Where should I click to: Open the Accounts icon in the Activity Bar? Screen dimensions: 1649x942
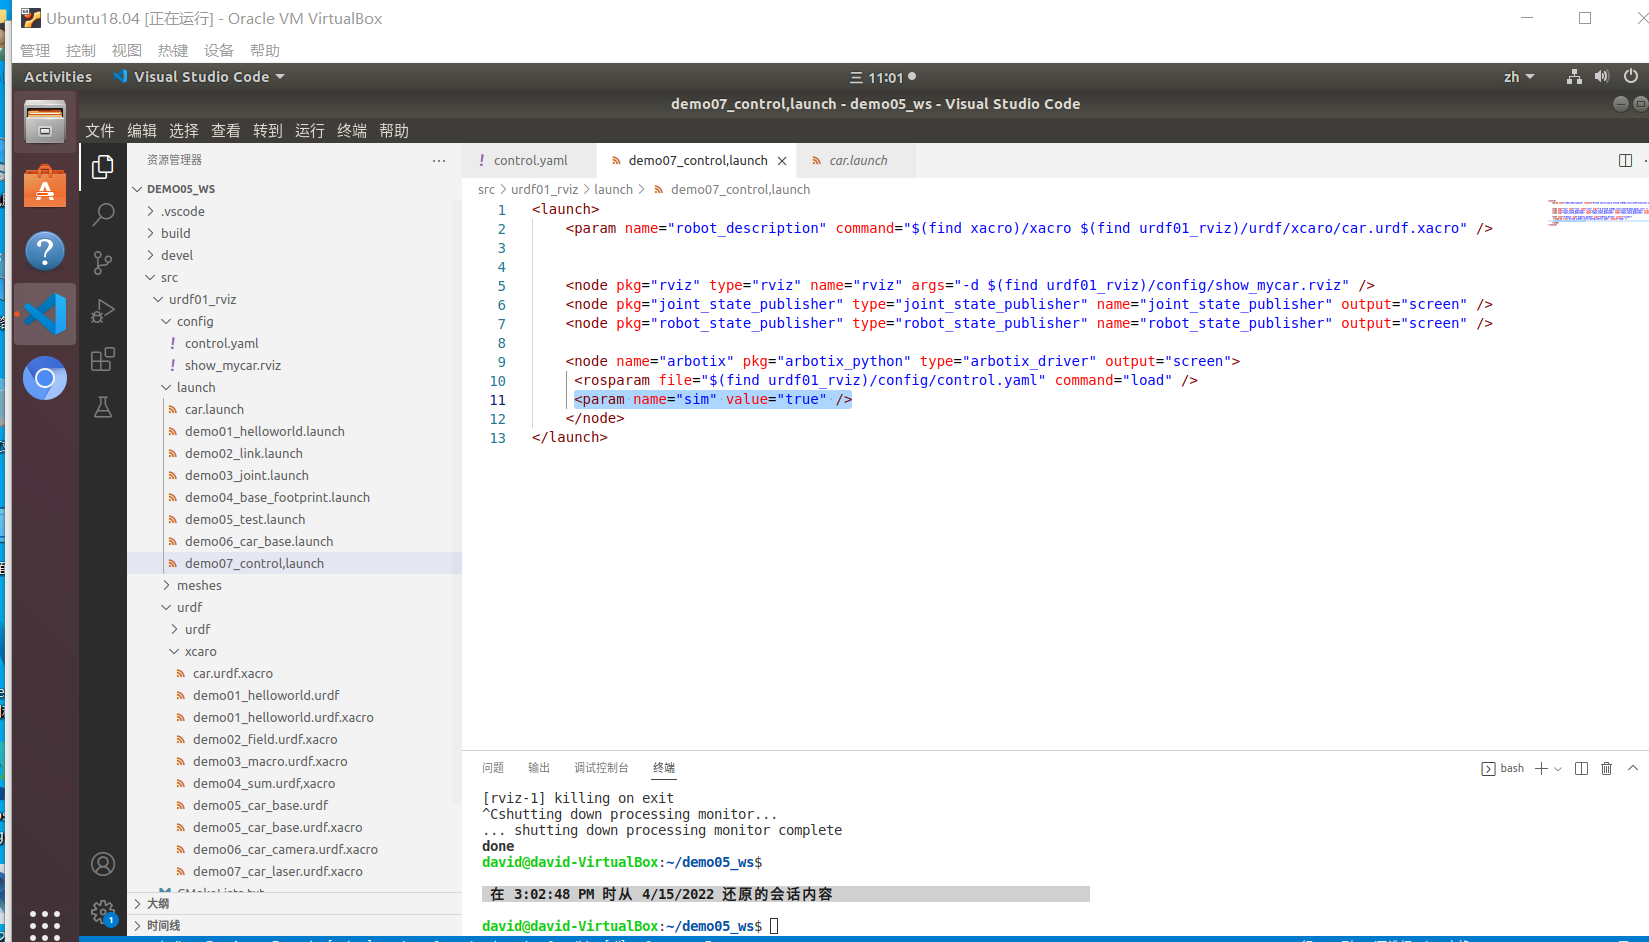click(x=103, y=864)
